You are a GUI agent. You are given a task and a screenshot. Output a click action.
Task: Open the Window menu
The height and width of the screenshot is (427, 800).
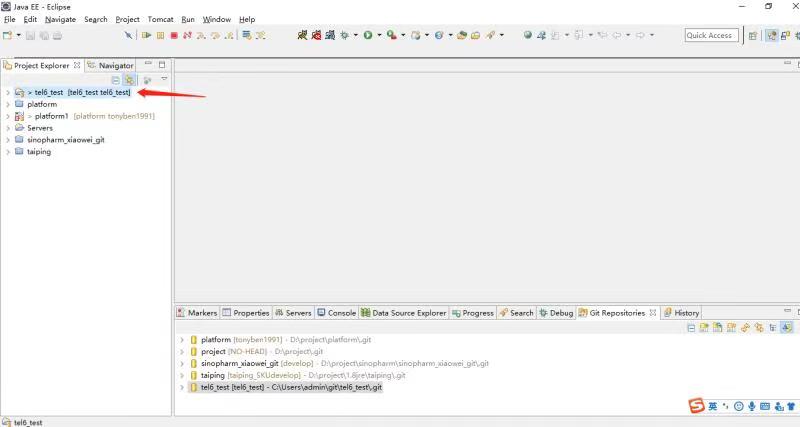point(217,19)
